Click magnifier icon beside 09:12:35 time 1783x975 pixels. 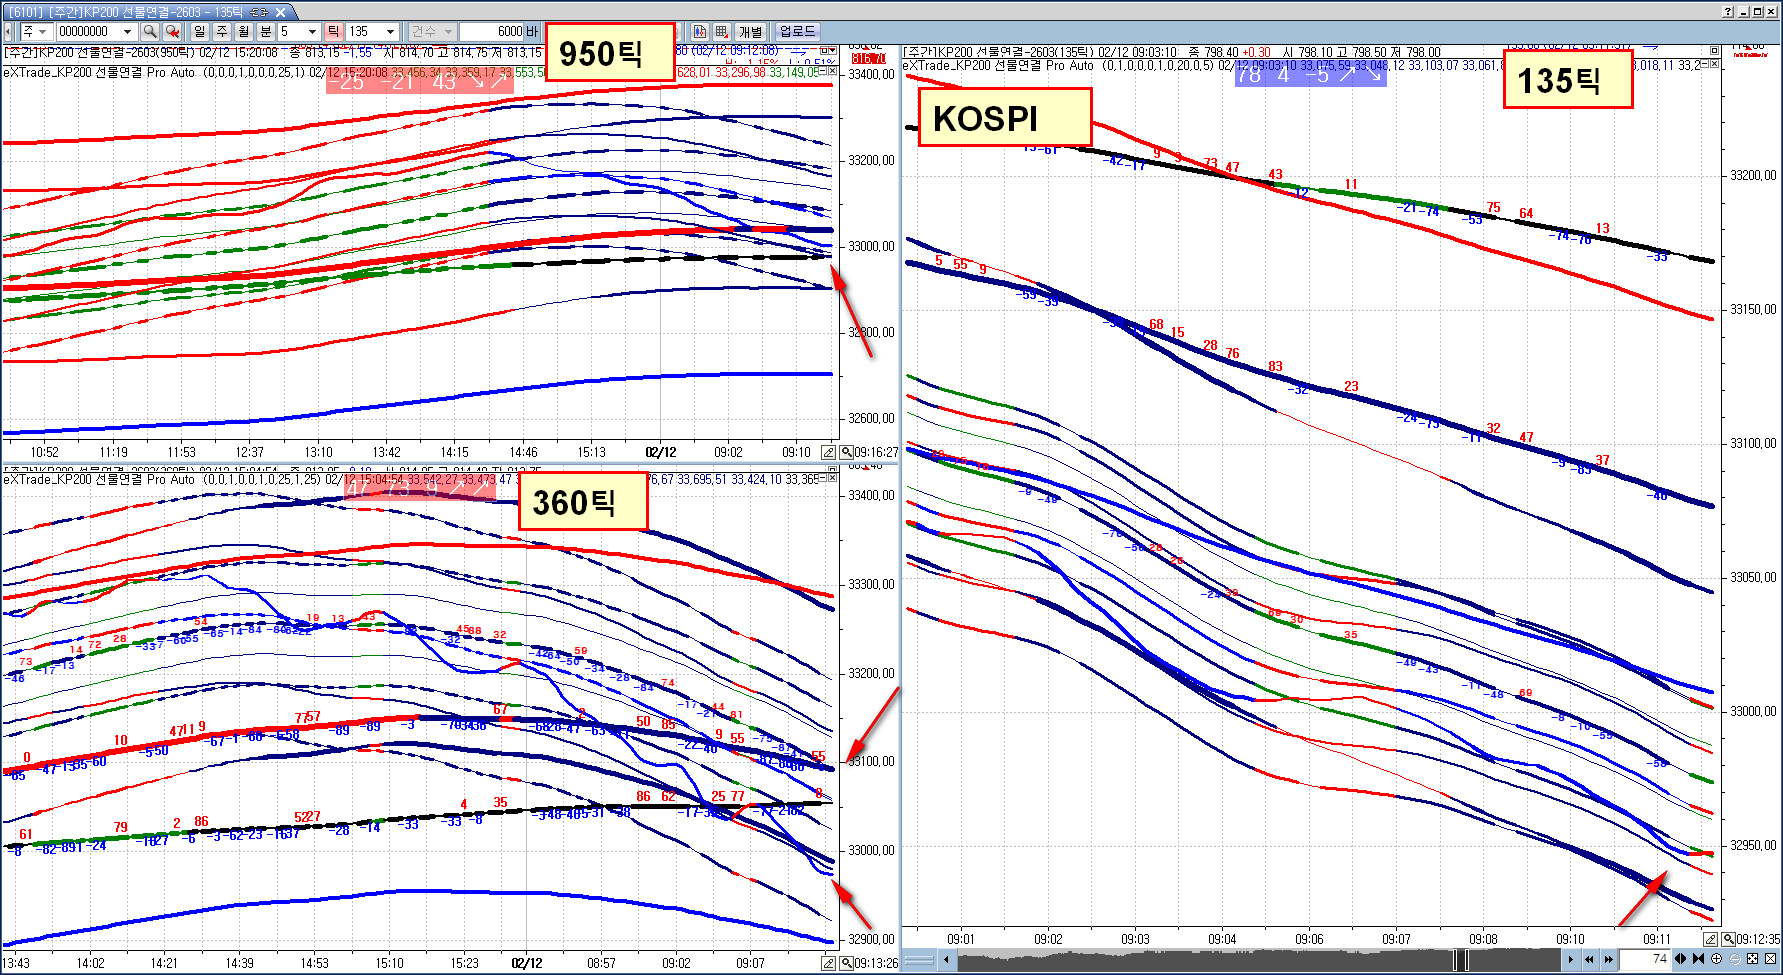[x=1728, y=939]
